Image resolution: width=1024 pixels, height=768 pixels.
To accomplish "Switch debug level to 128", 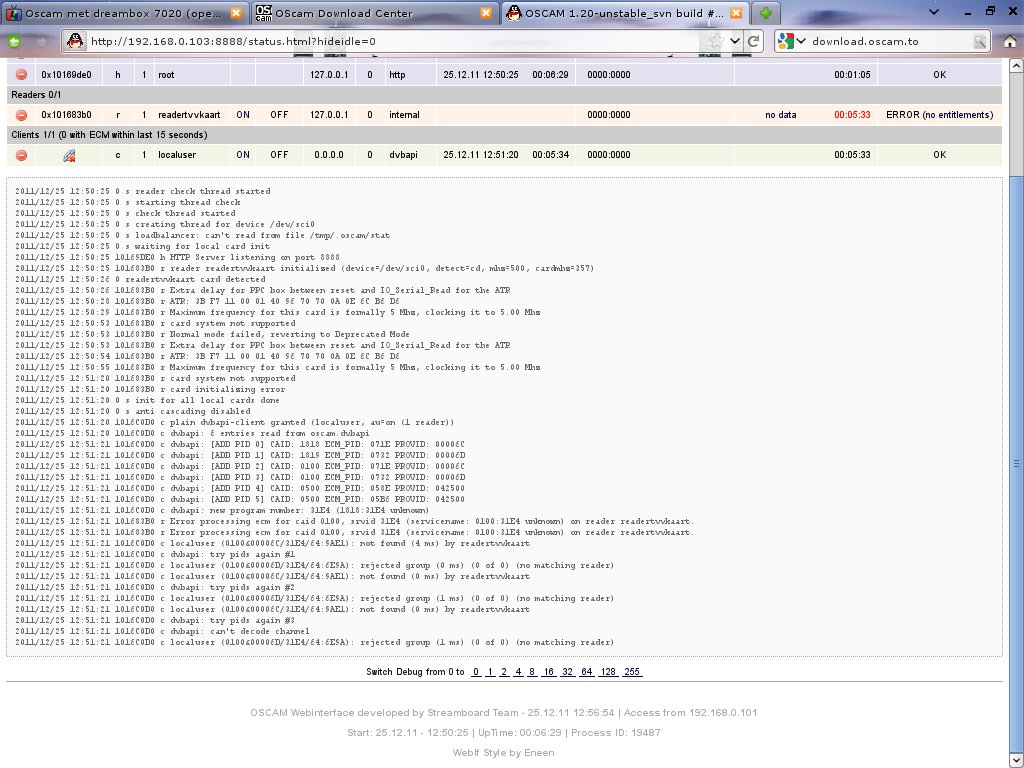I will tap(608, 672).
